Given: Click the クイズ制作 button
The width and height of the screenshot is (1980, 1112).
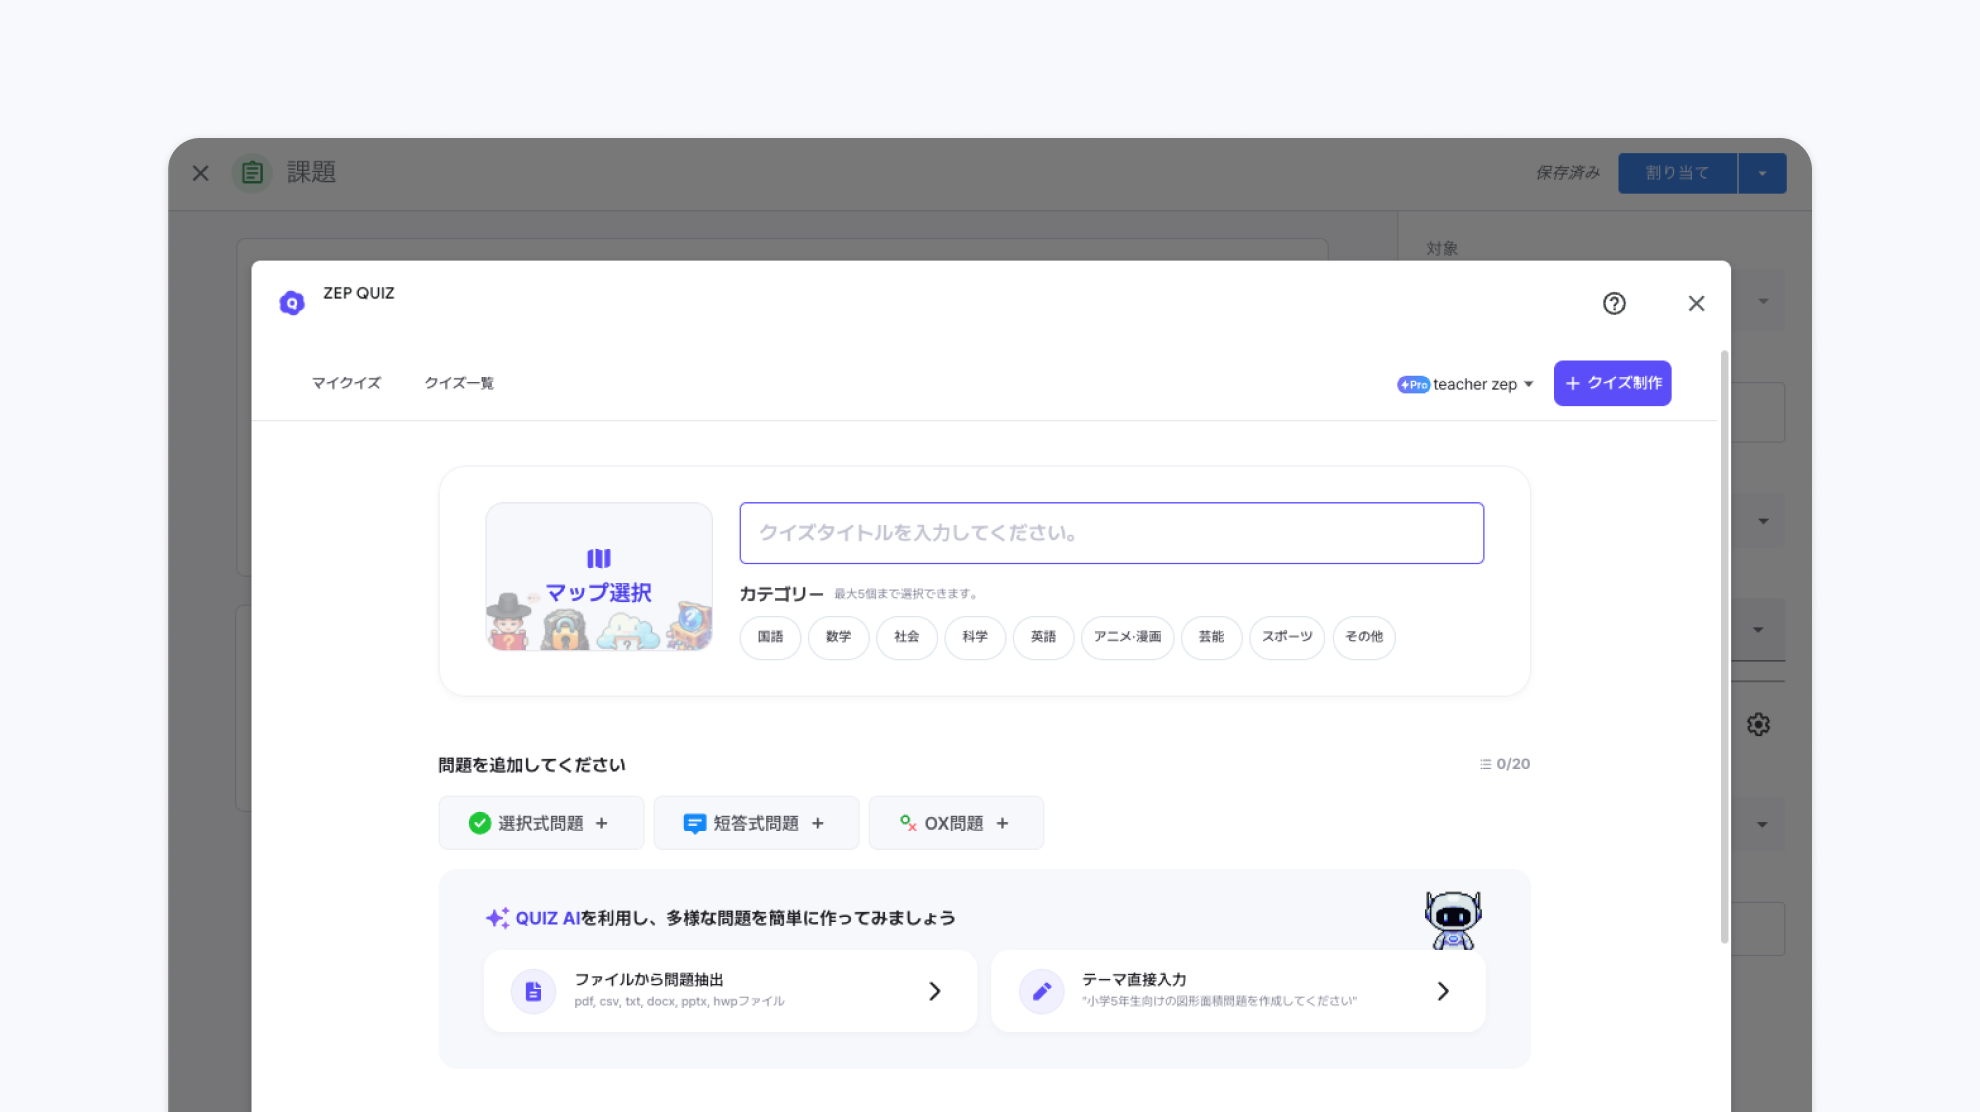Looking at the screenshot, I should point(1612,383).
